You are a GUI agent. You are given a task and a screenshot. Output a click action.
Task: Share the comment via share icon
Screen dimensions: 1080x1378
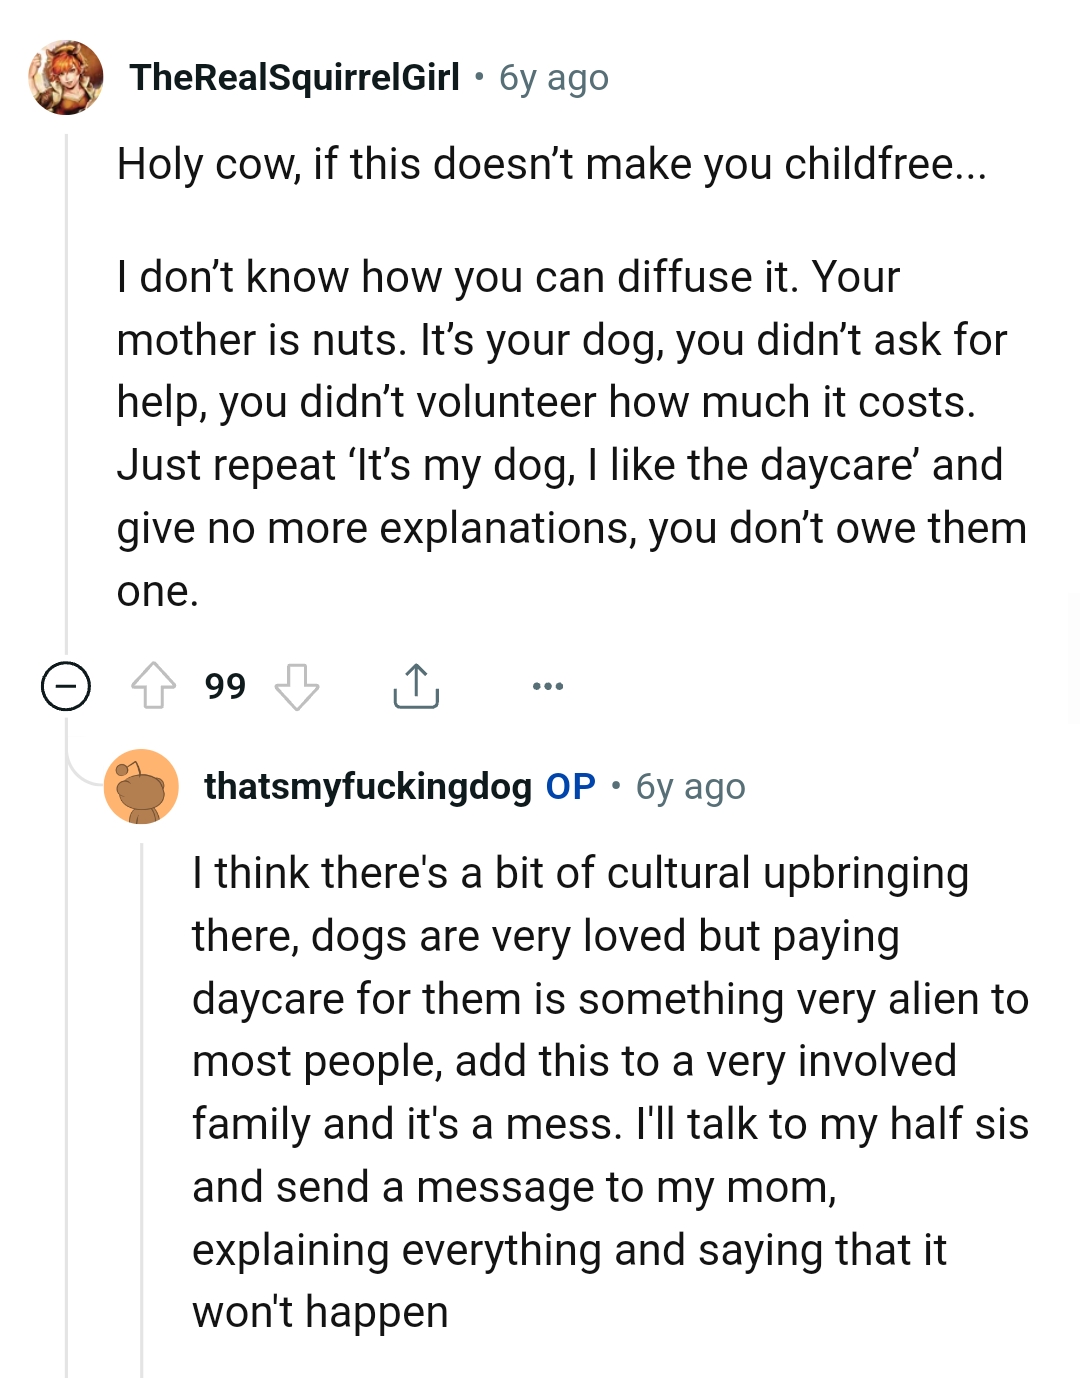416,686
